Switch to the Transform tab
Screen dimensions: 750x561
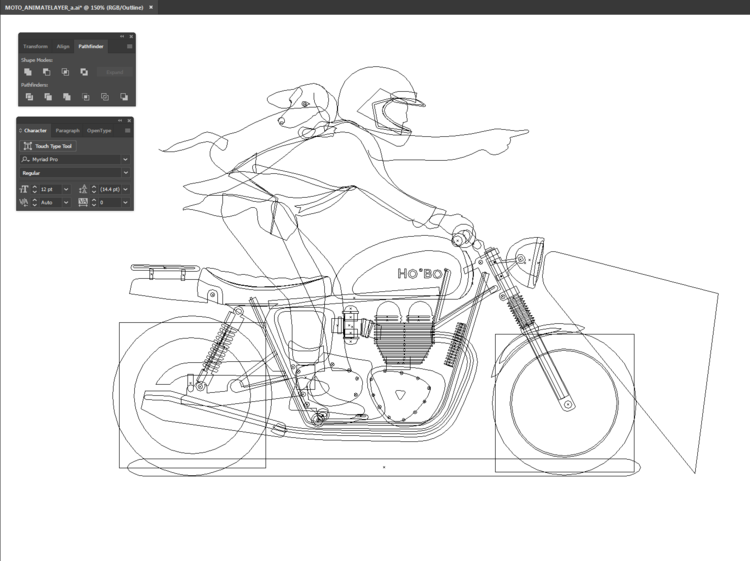pyautogui.click(x=35, y=46)
